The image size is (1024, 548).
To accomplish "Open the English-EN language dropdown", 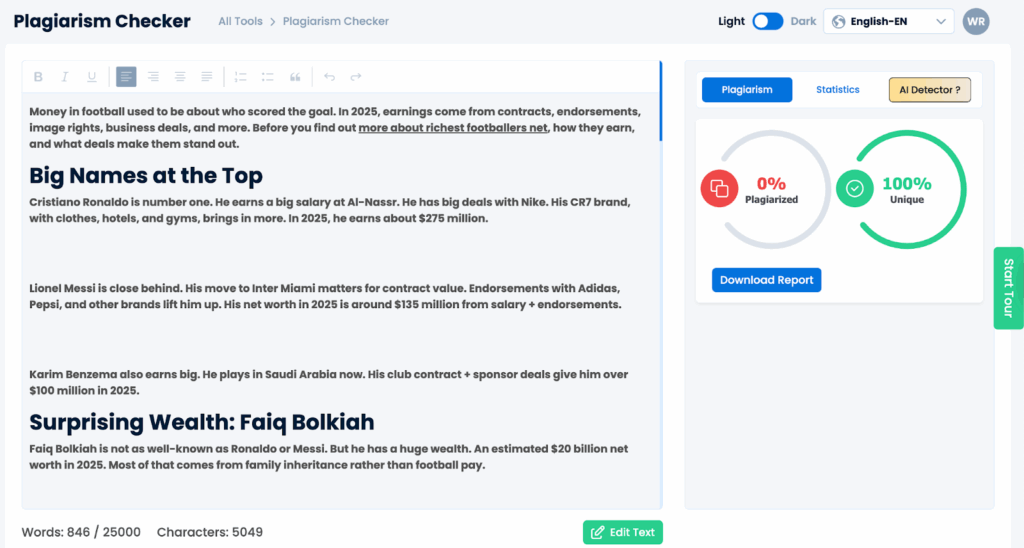I will point(888,21).
